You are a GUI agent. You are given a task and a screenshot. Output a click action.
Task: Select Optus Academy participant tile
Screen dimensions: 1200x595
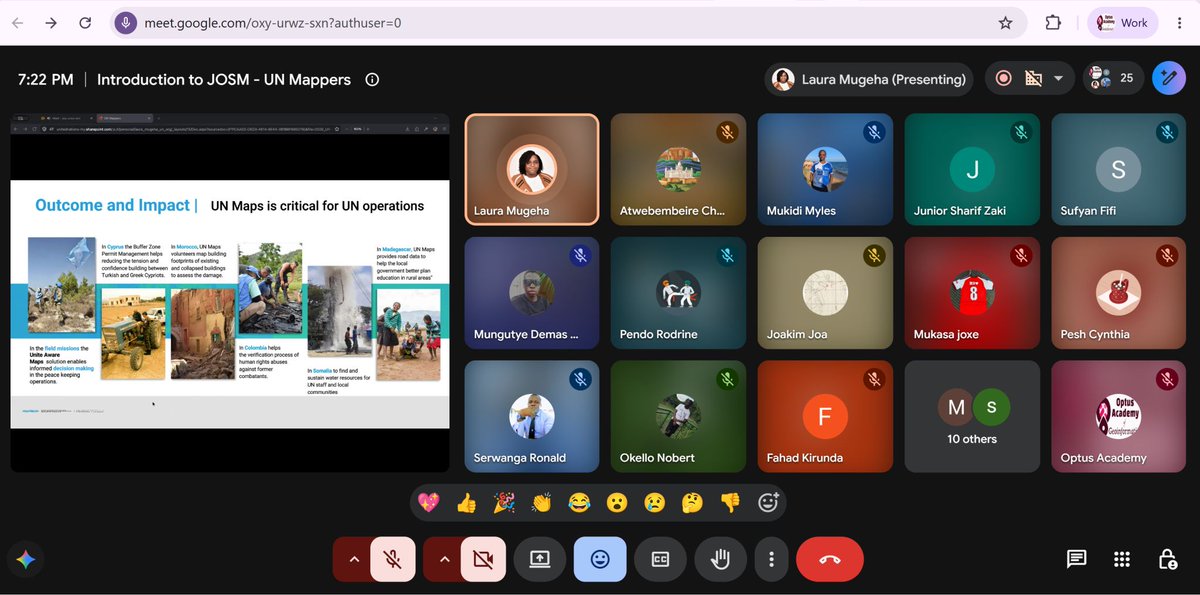pos(1118,416)
